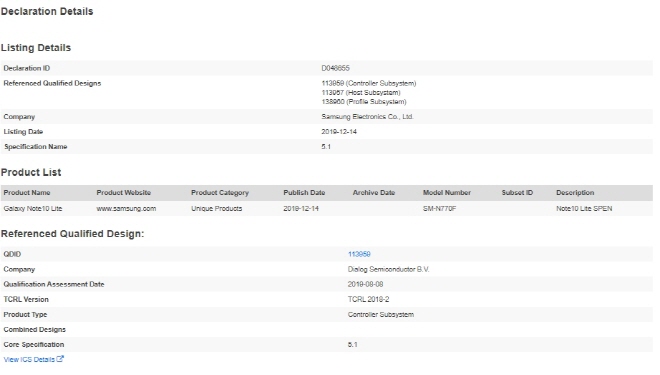Click the Declaration ID value
Image resolution: width=660 pixels, height=375 pixels.
pos(335,68)
